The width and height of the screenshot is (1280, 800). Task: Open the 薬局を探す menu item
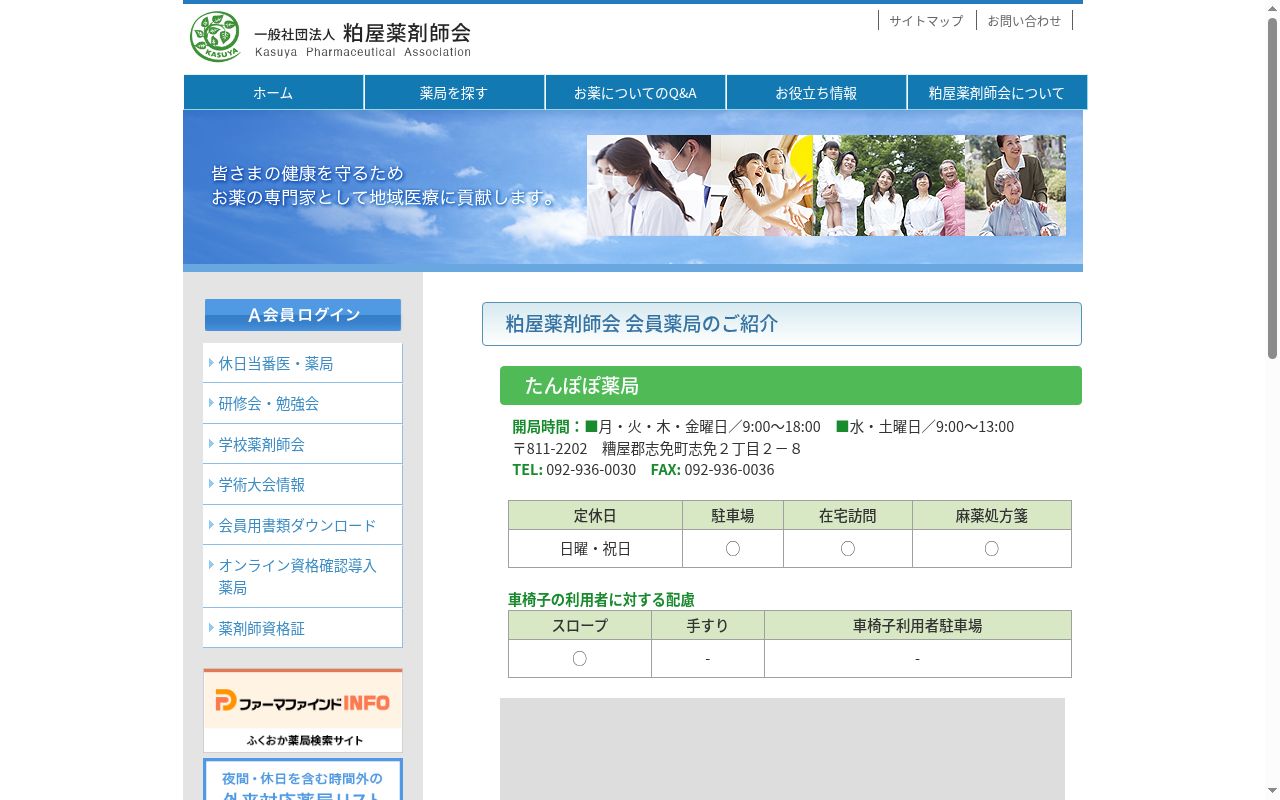(454, 92)
